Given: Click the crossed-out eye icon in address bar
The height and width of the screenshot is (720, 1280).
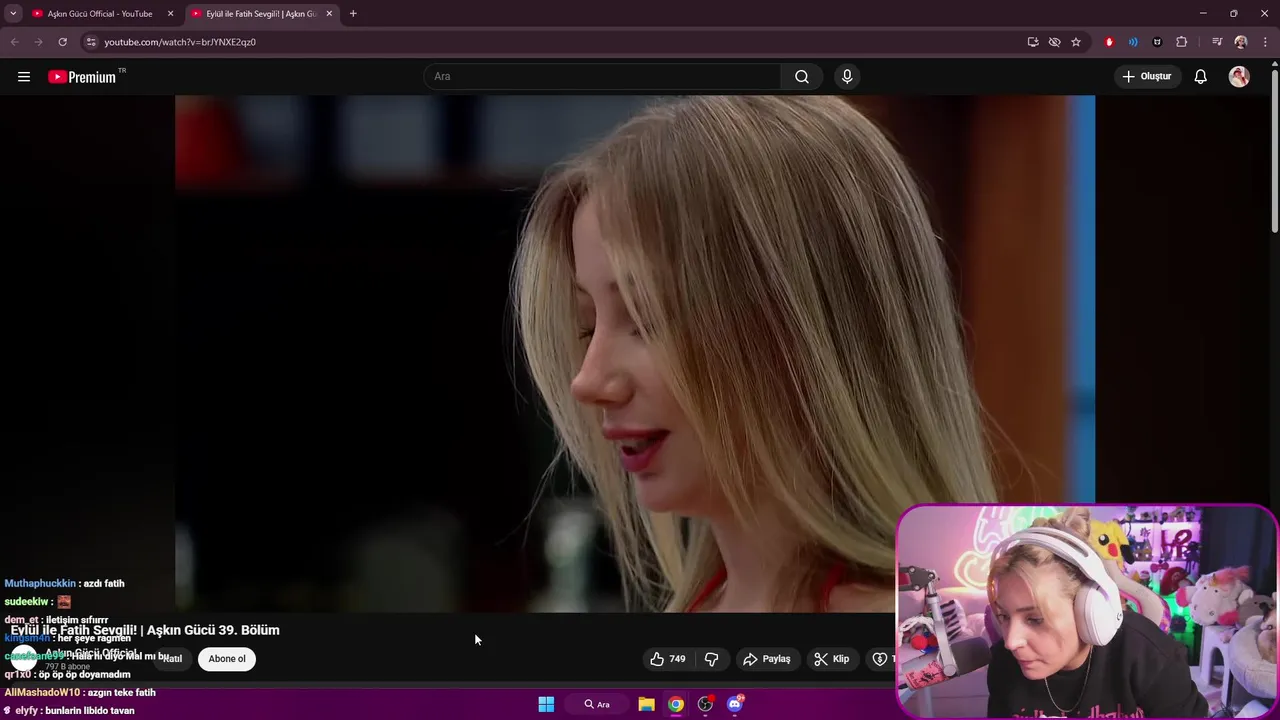Looking at the screenshot, I should [x=1054, y=42].
